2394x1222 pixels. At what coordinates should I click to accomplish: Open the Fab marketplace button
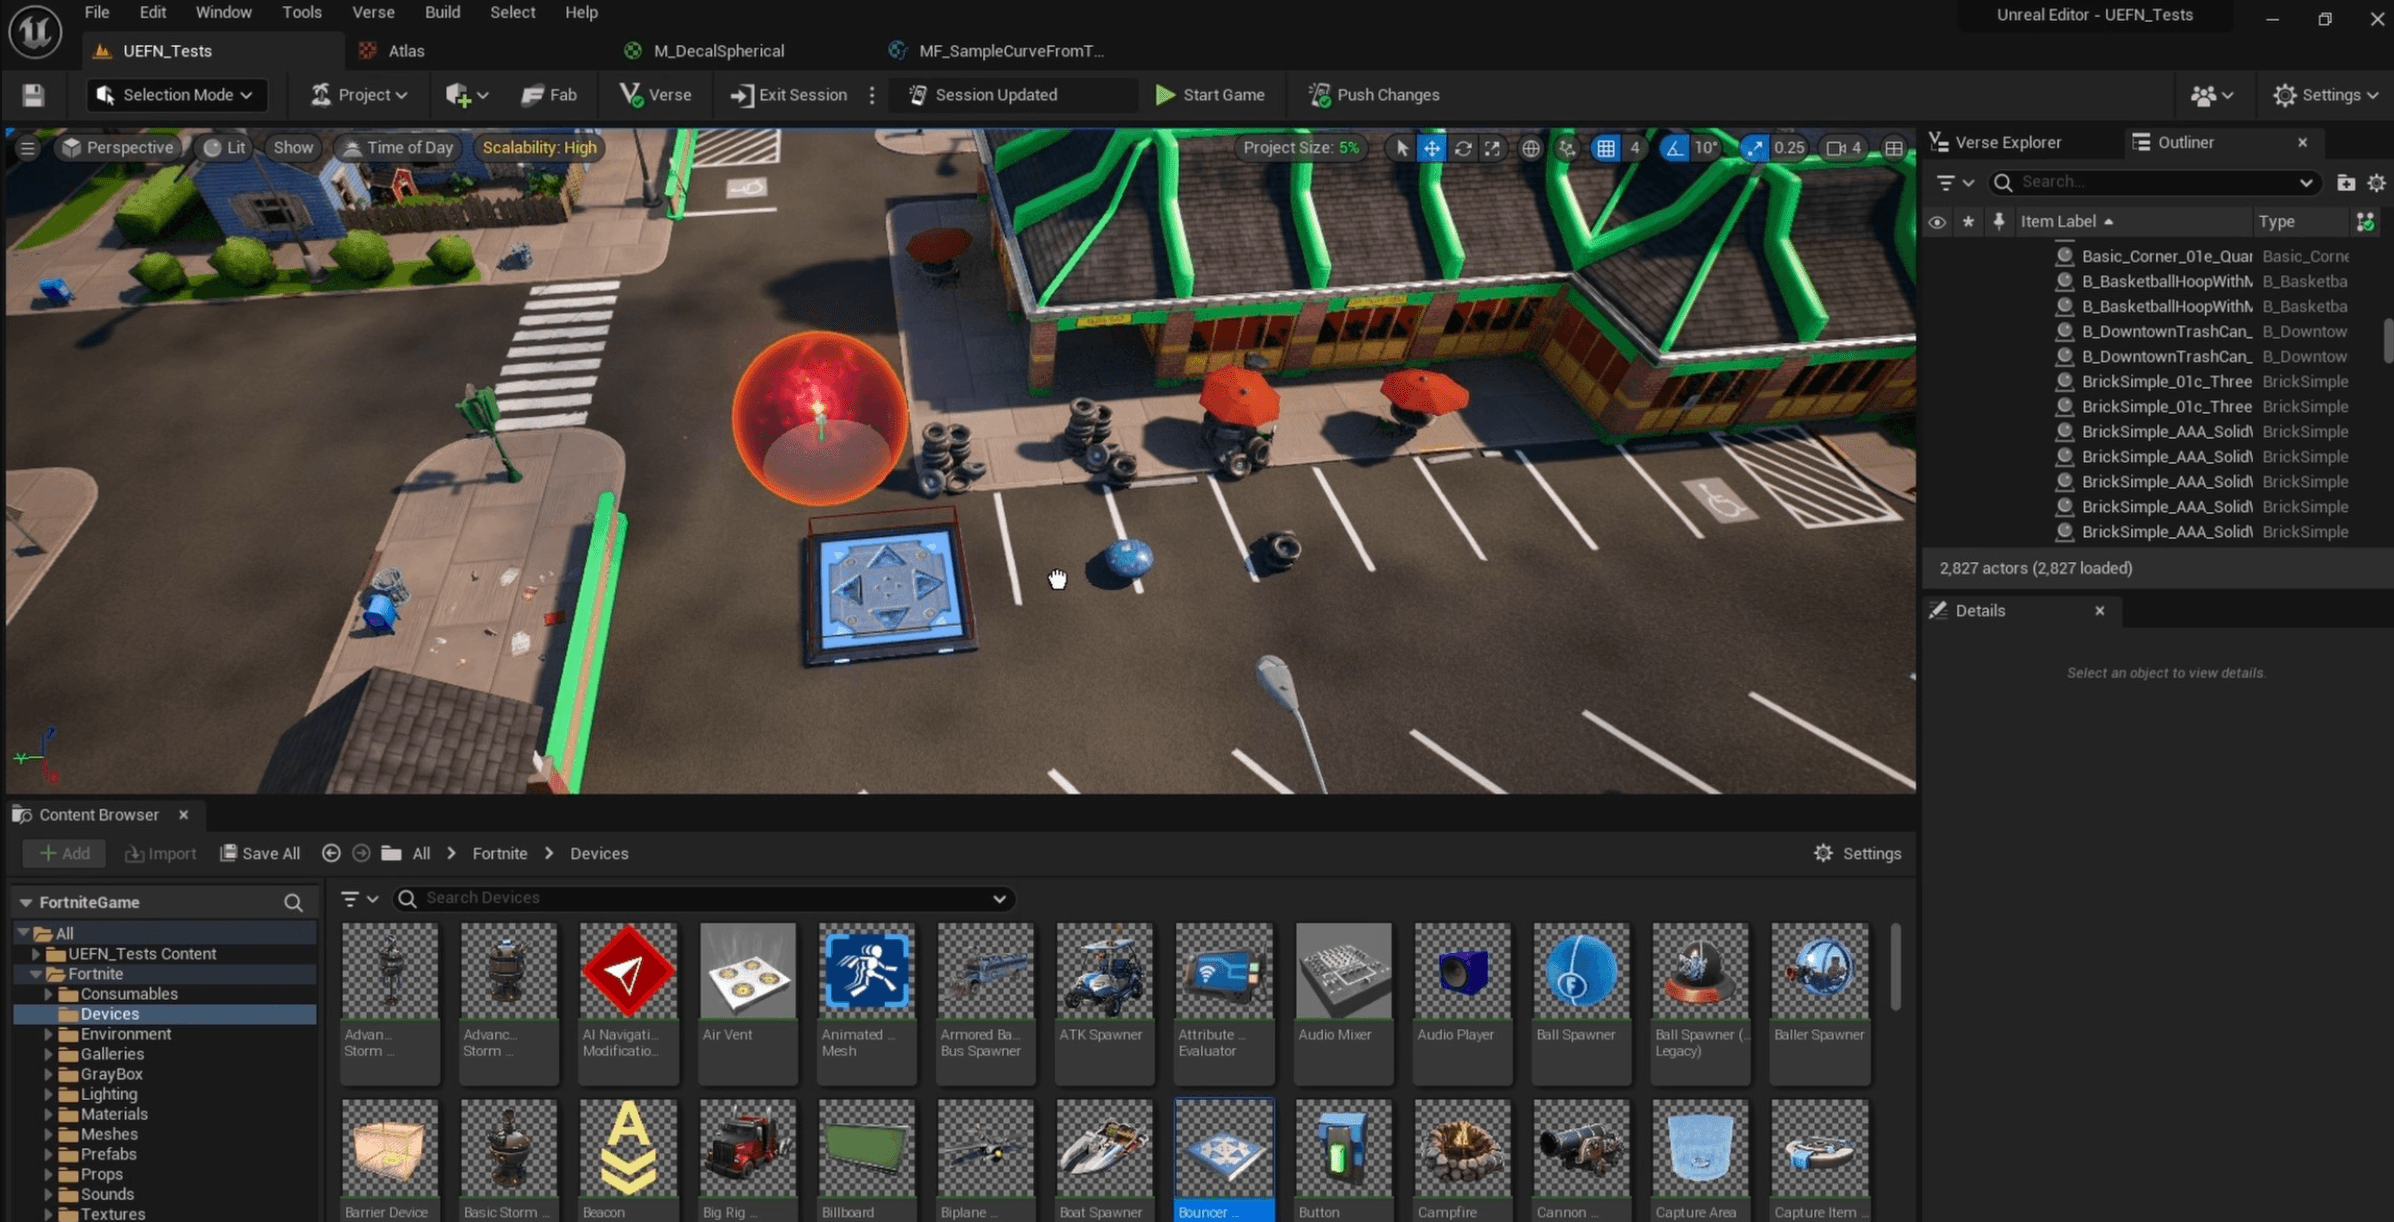(550, 95)
